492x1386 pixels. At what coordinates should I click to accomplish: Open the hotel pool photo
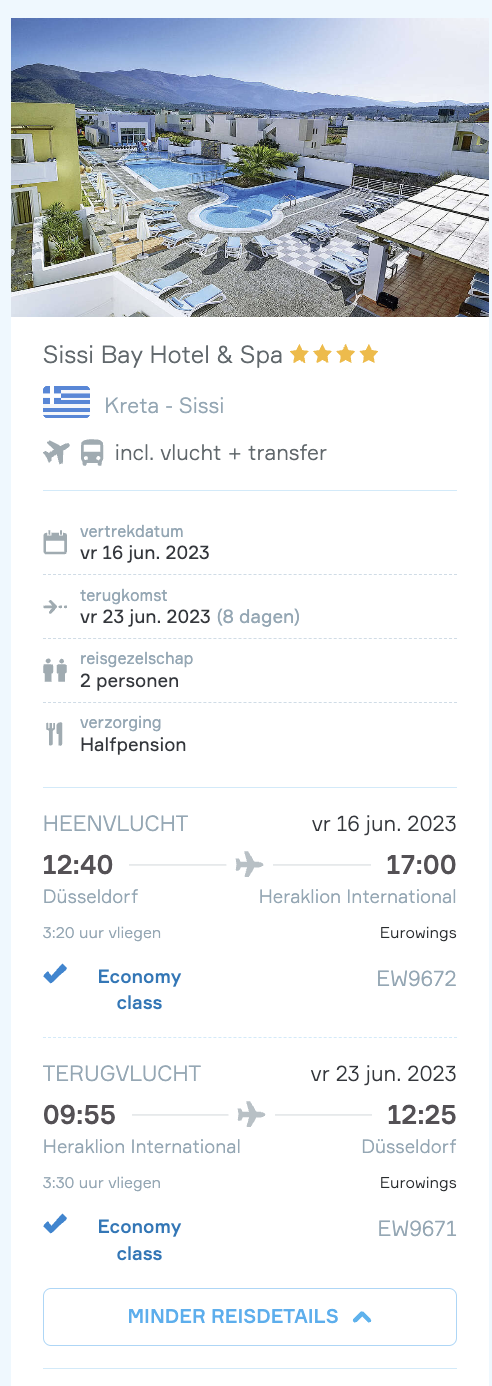(250, 167)
